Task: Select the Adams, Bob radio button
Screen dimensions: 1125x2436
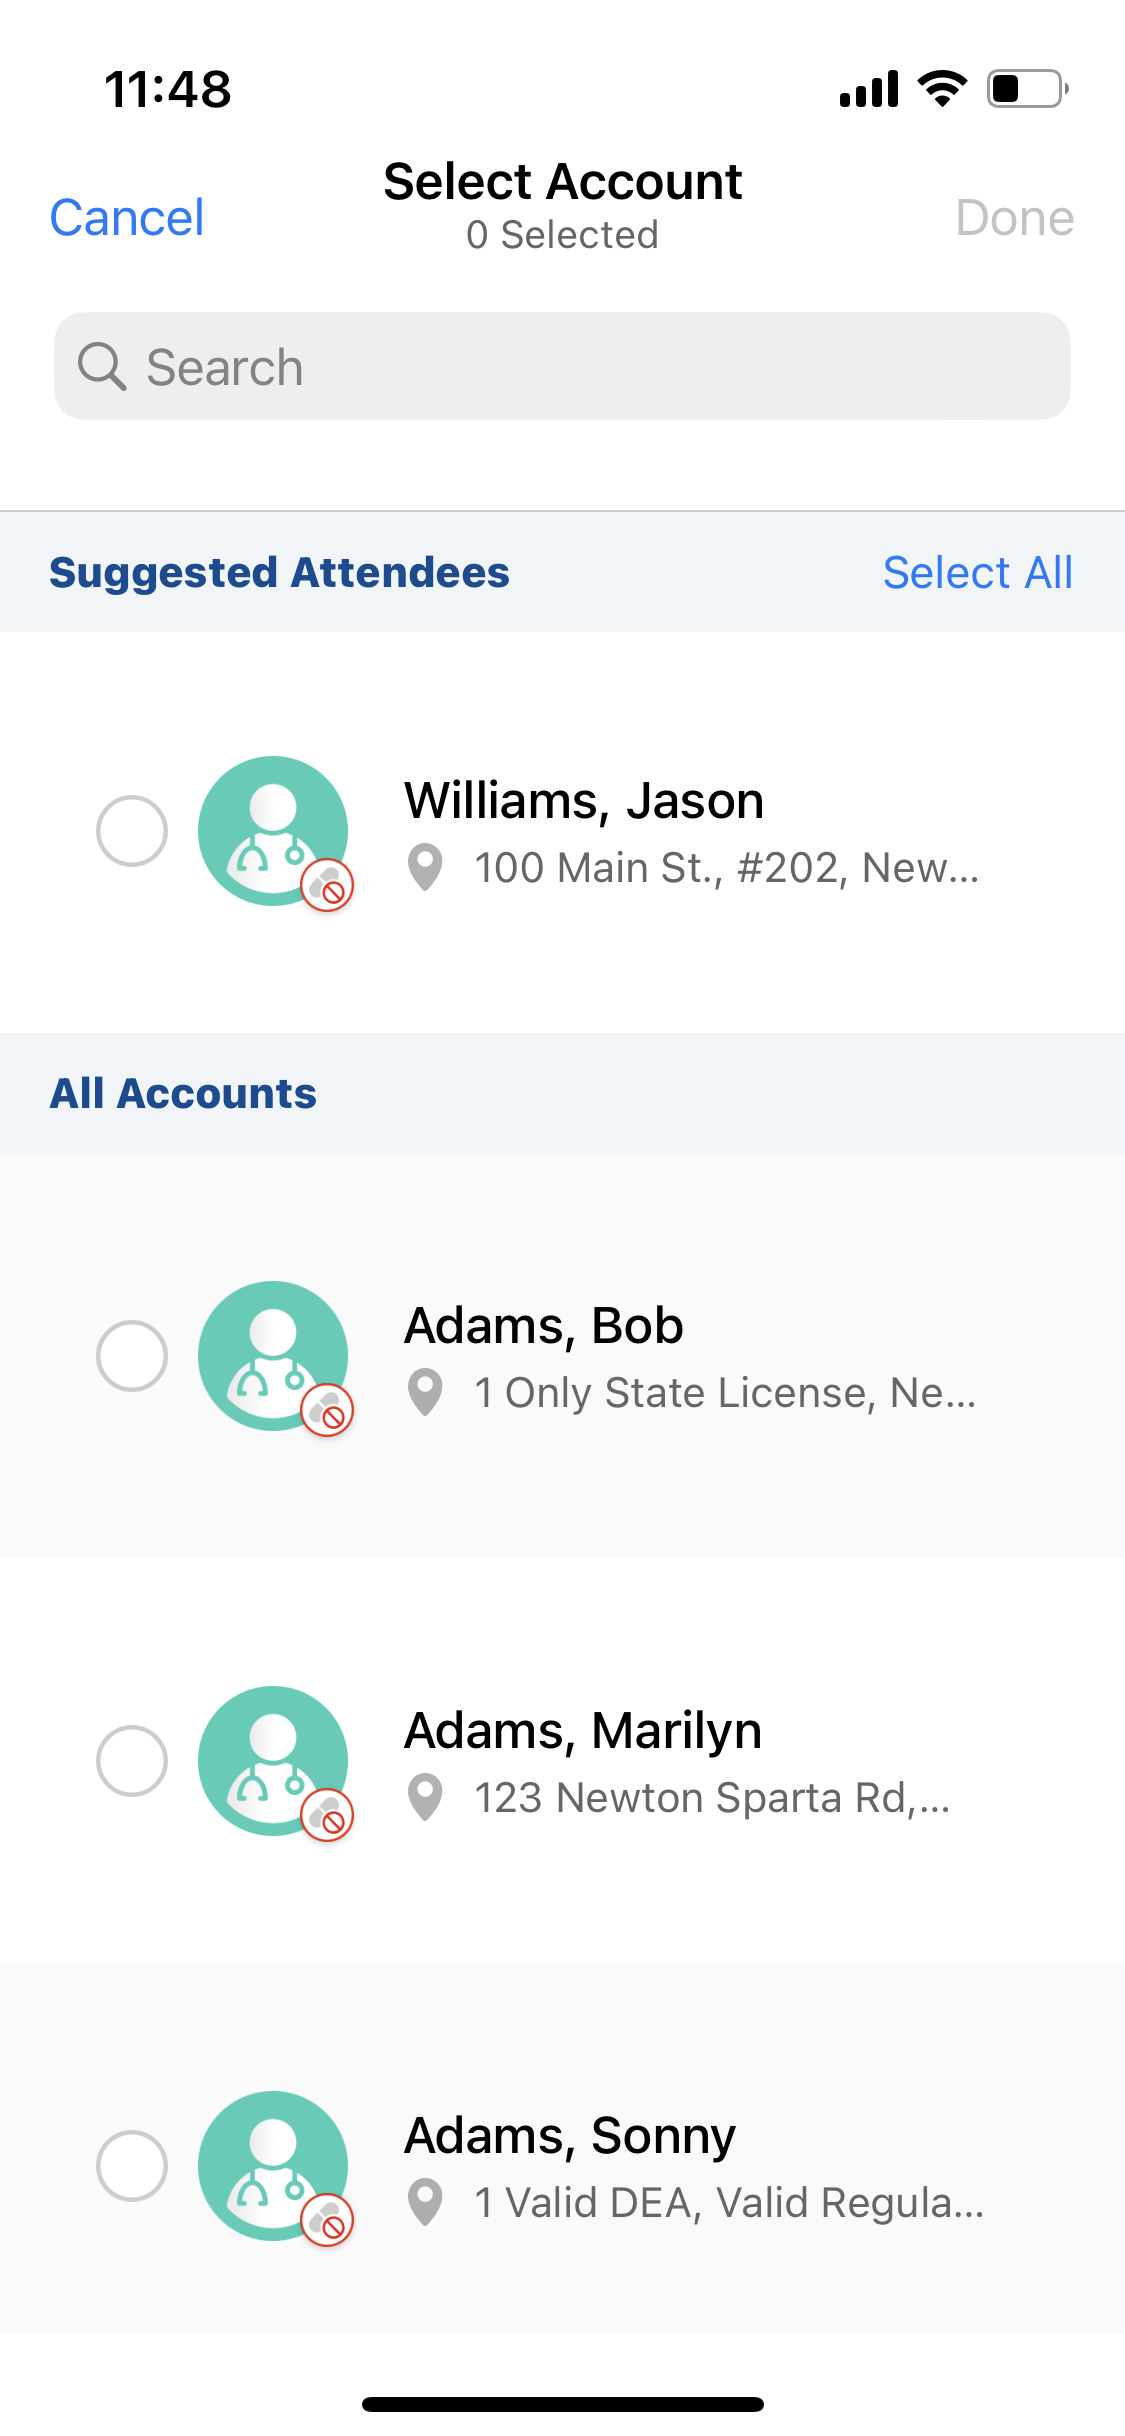Action: 131,1355
